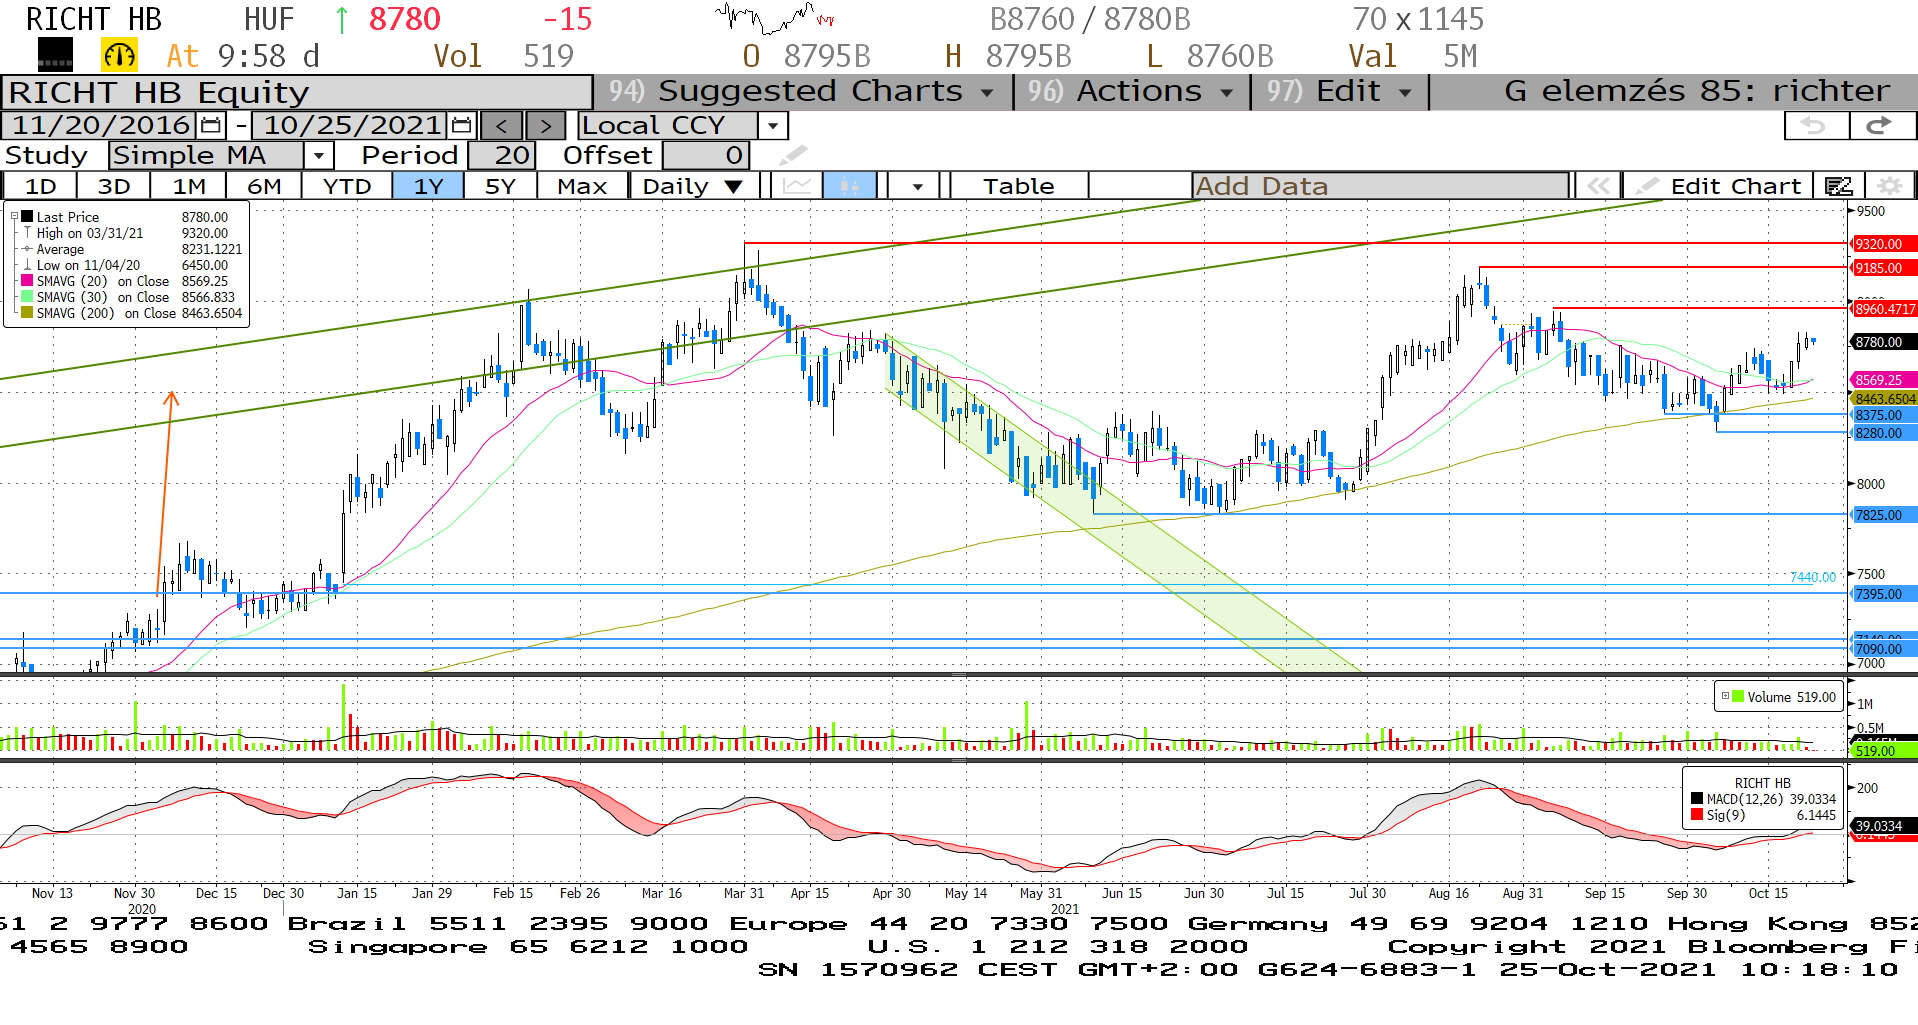The image size is (1918, 1025).
Task: Collapse the Last Price legend tree
Action: pyautogui.click(x=14, y=216)
